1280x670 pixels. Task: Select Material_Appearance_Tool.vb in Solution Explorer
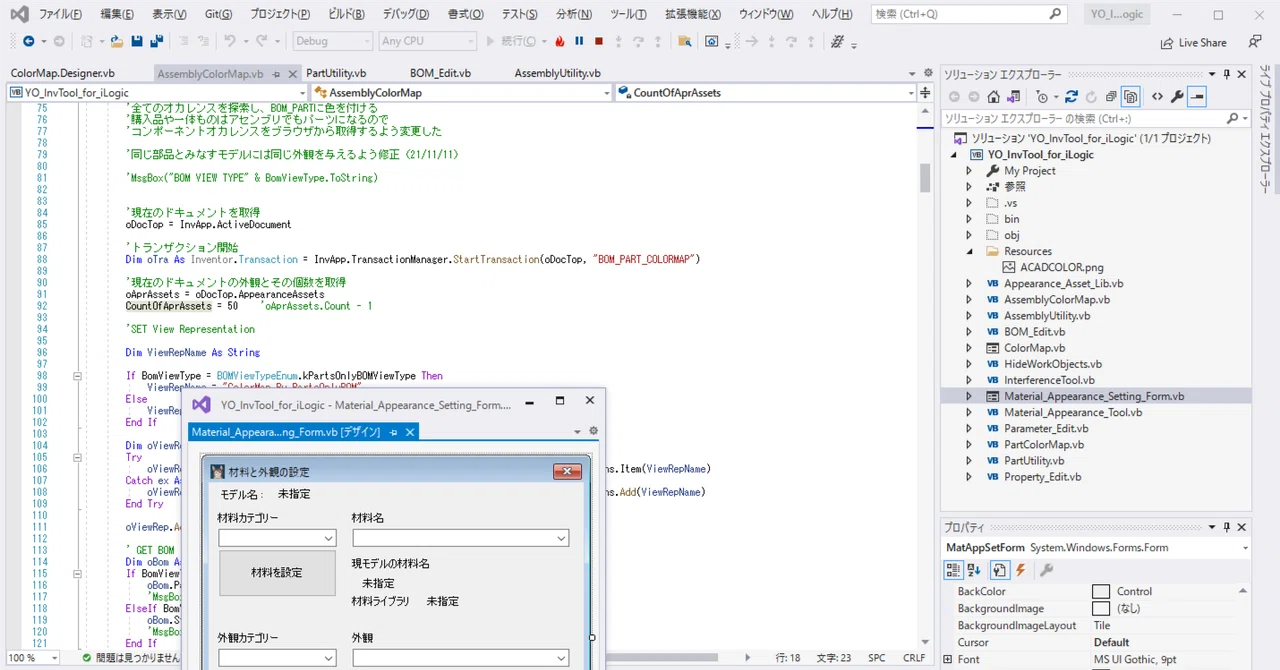click(1073, 412)
